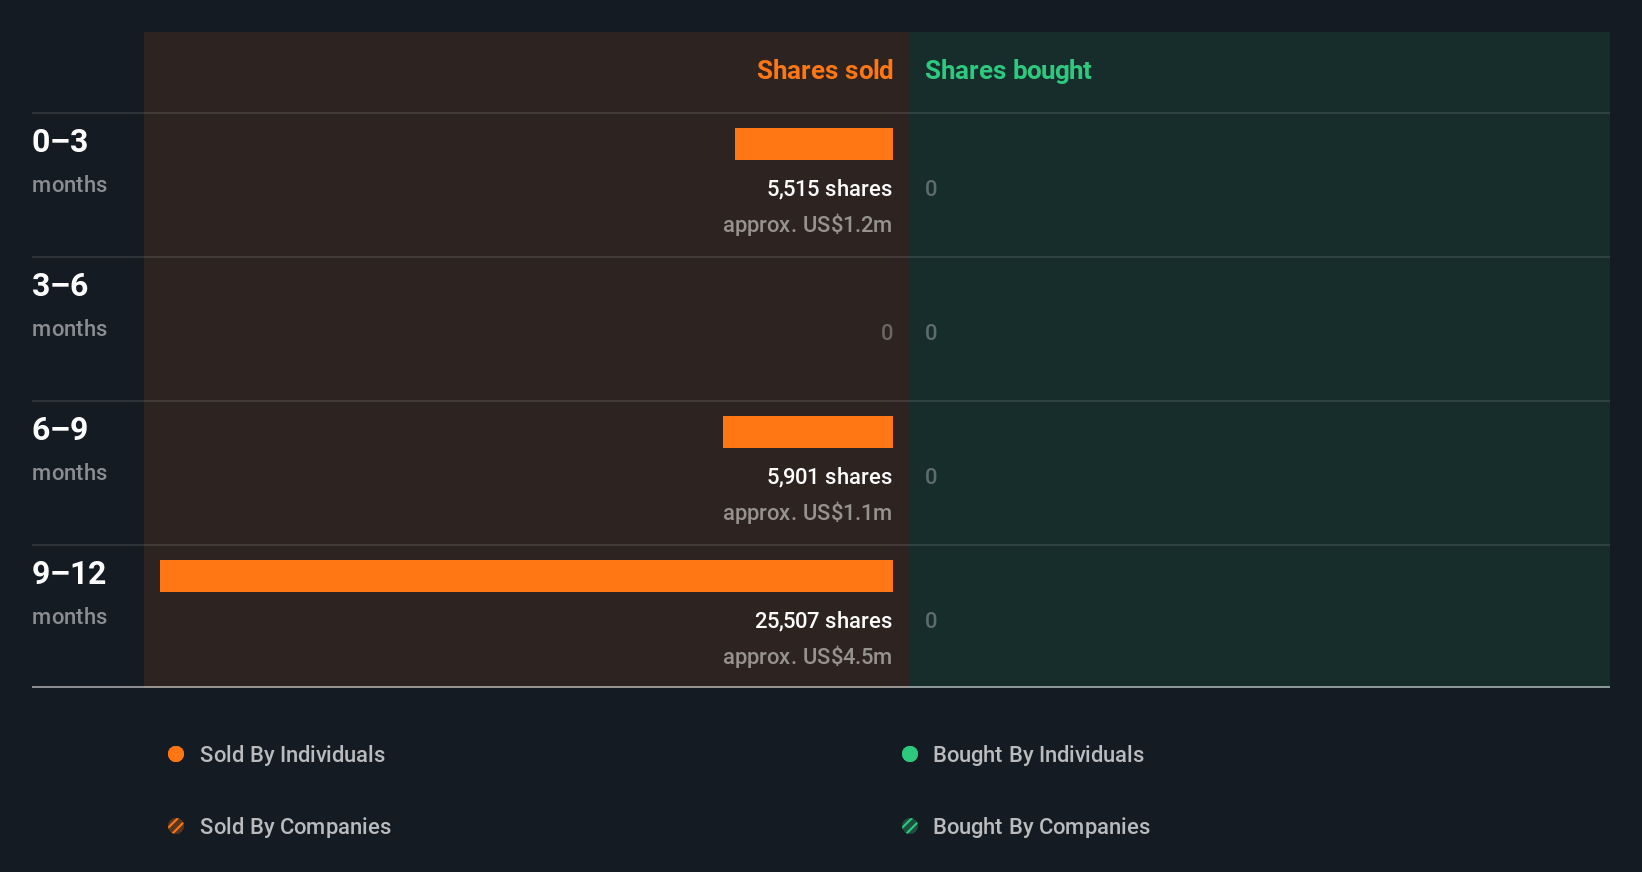The width and height of the screenshot is (1642, 872).
Task: Click the bought '0' in the 3–6 months row
Action: 931,332
